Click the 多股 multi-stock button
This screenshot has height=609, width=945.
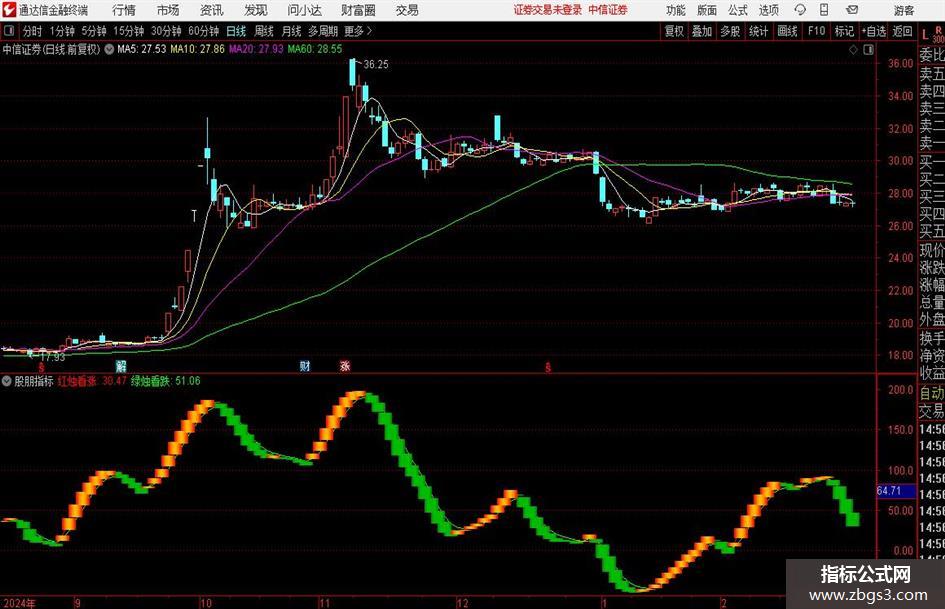point(730,31)
